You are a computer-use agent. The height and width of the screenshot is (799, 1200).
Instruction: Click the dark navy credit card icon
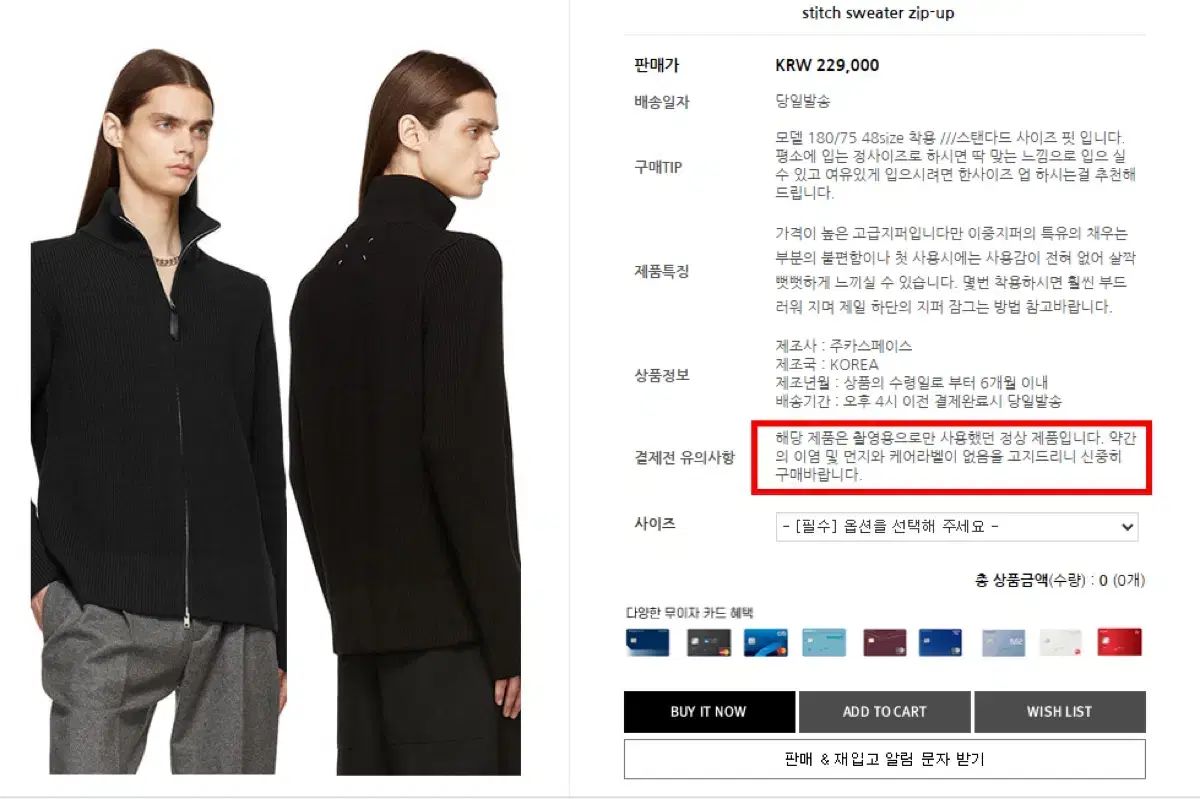click(x=647, y=642)
